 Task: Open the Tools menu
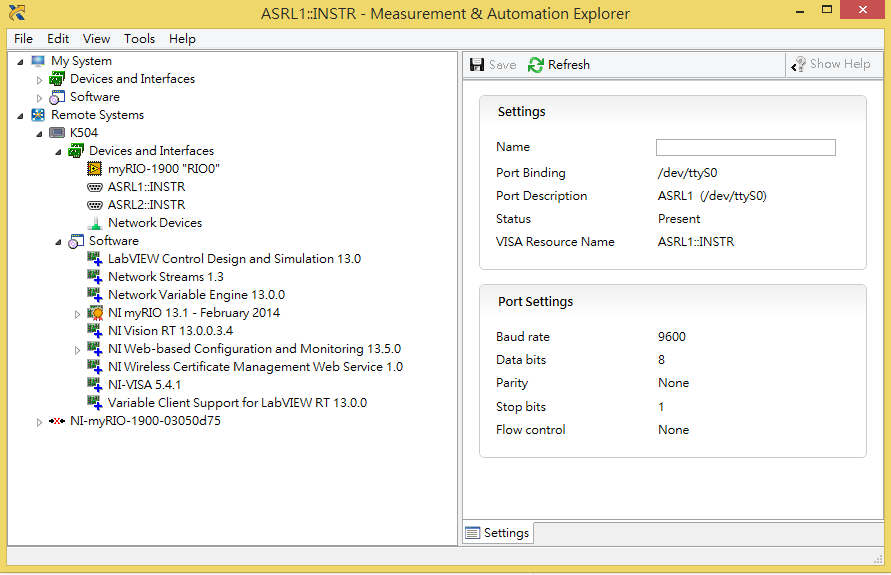point(139,39)
